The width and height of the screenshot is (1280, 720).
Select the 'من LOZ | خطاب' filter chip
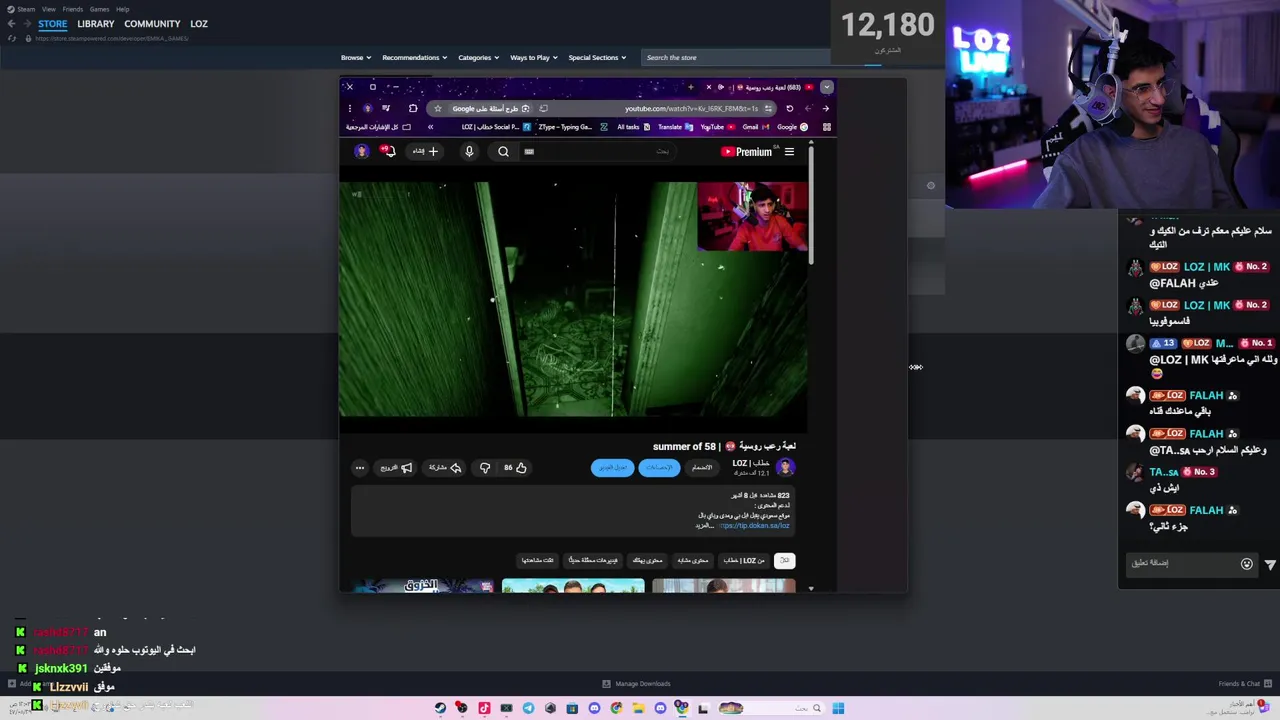[744, 560]
